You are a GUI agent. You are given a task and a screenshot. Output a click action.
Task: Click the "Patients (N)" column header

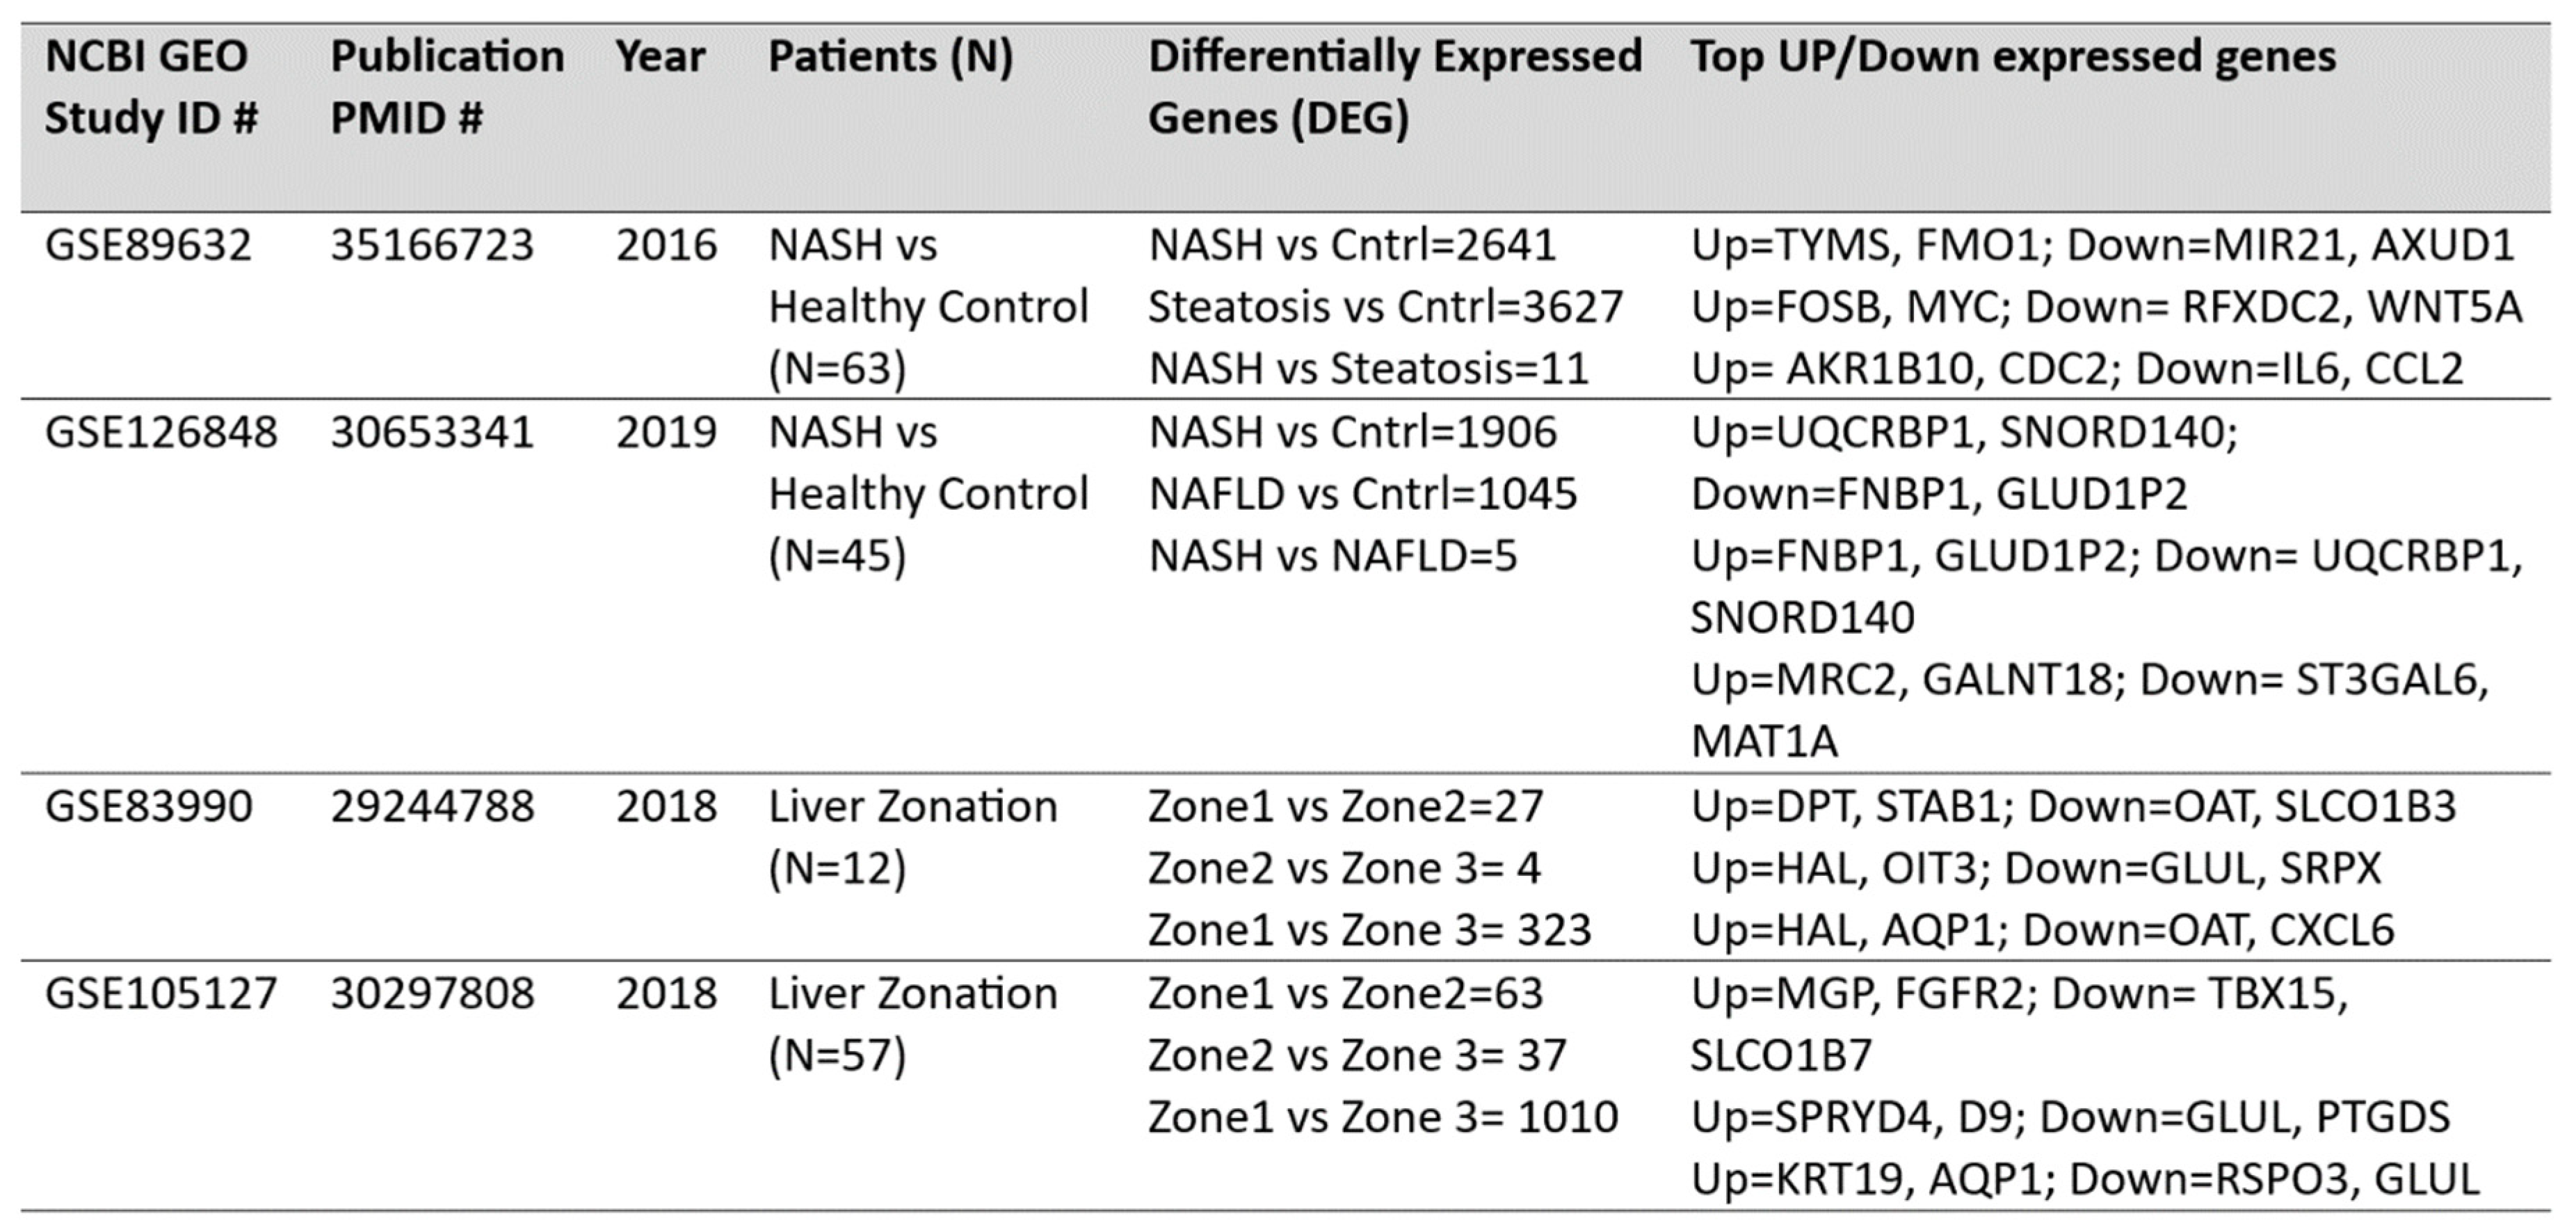point(890,57)
